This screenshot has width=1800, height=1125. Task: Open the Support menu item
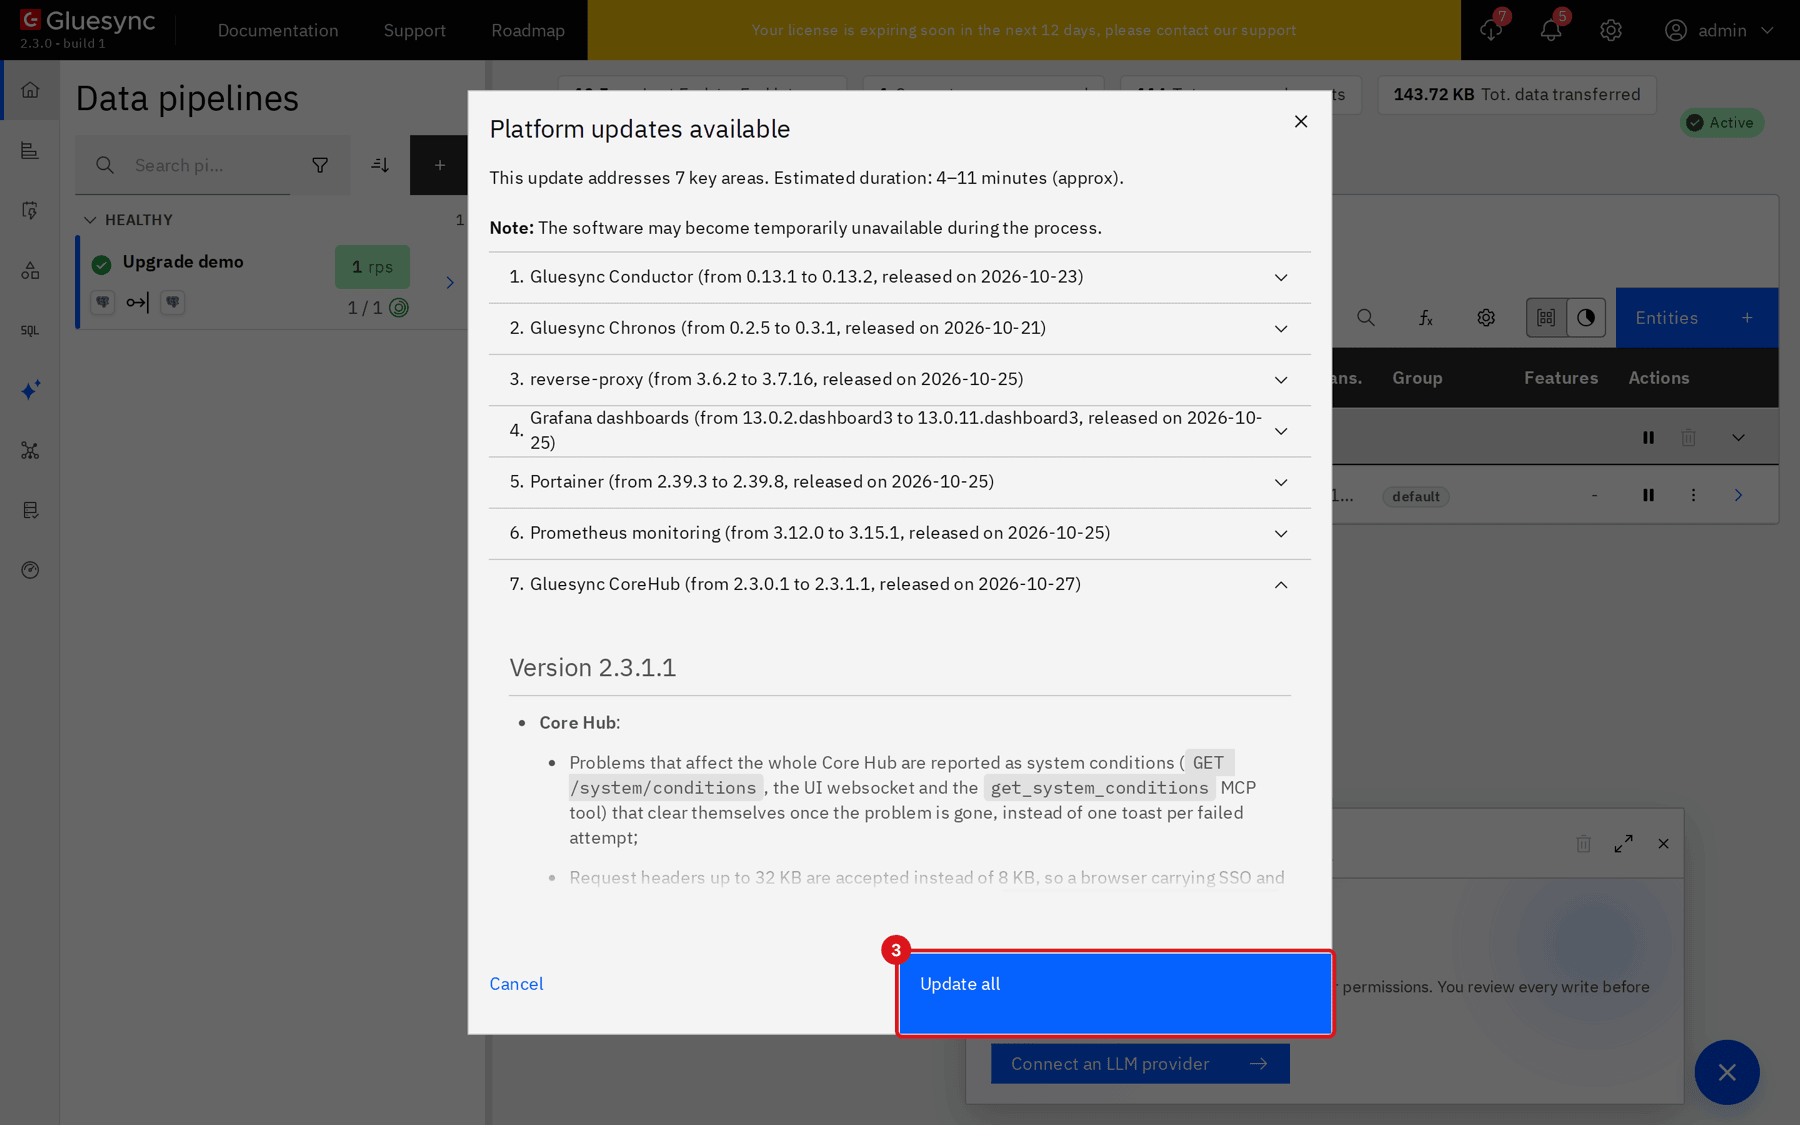415,30
